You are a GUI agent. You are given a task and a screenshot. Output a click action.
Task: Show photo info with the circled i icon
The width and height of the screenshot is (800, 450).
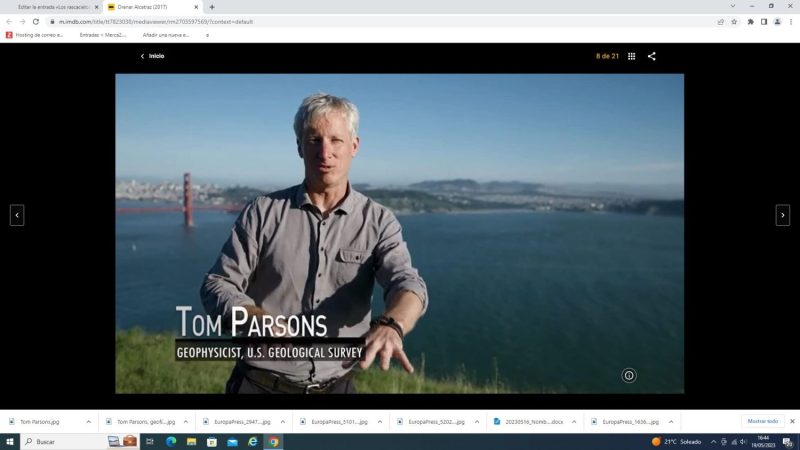(x=629, y=375)
